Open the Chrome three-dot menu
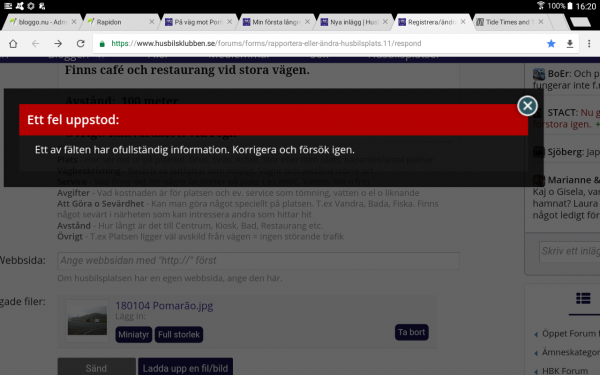Viewport: 600px width, 375px height. point(589,44)
